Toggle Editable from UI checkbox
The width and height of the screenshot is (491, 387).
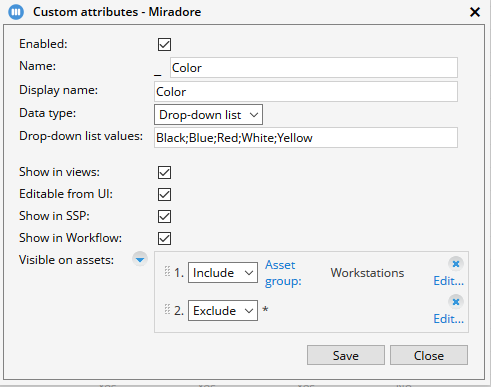(x=164, y=194)
